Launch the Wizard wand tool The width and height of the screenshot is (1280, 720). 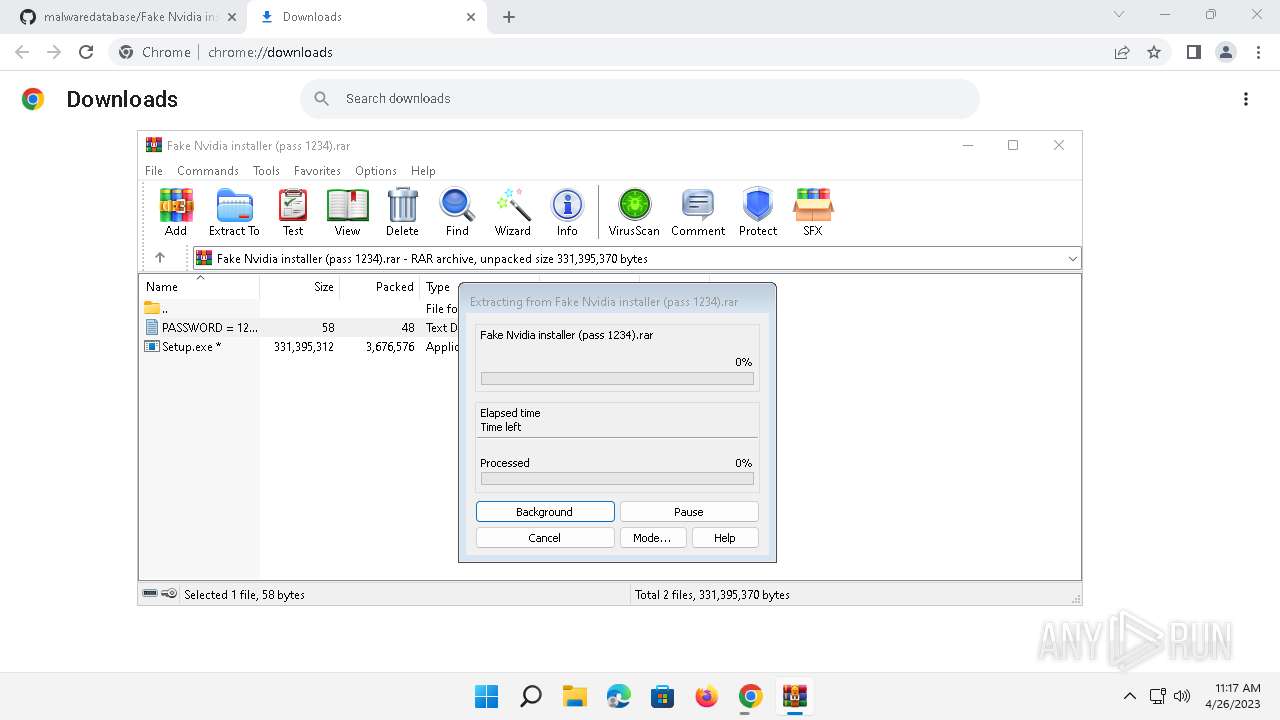pos(513,212)
